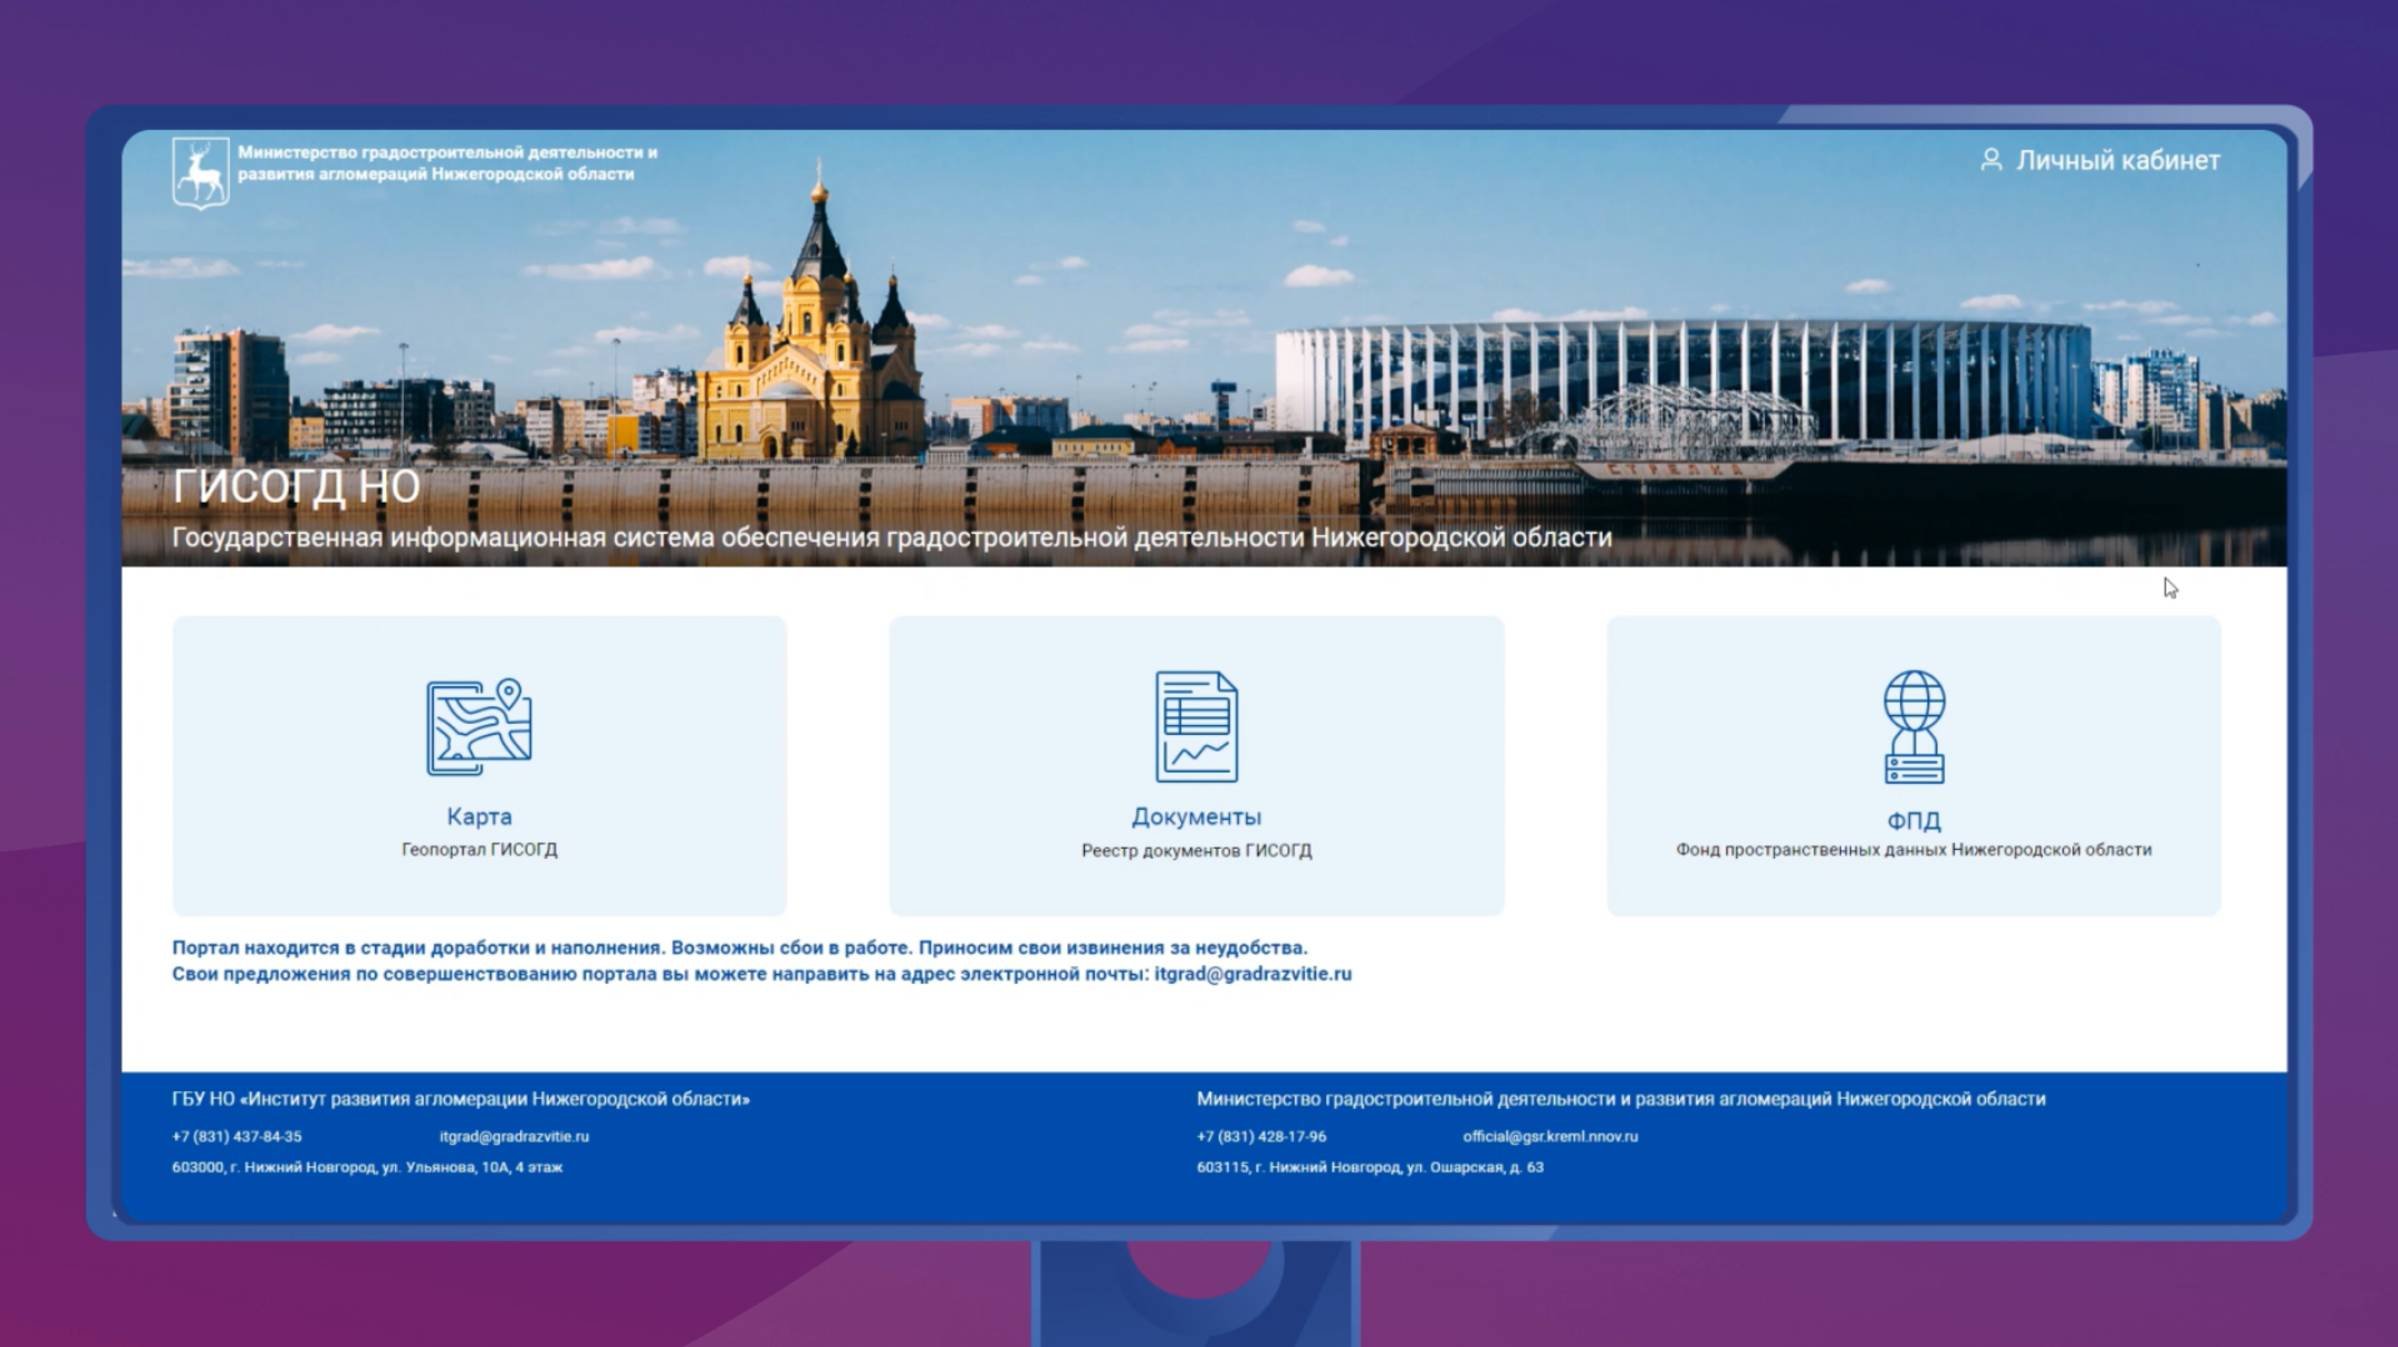The height and width of the screenshot is (1347, 2398).
Task: Click the document icon on Документы card
Action: 1196,726
